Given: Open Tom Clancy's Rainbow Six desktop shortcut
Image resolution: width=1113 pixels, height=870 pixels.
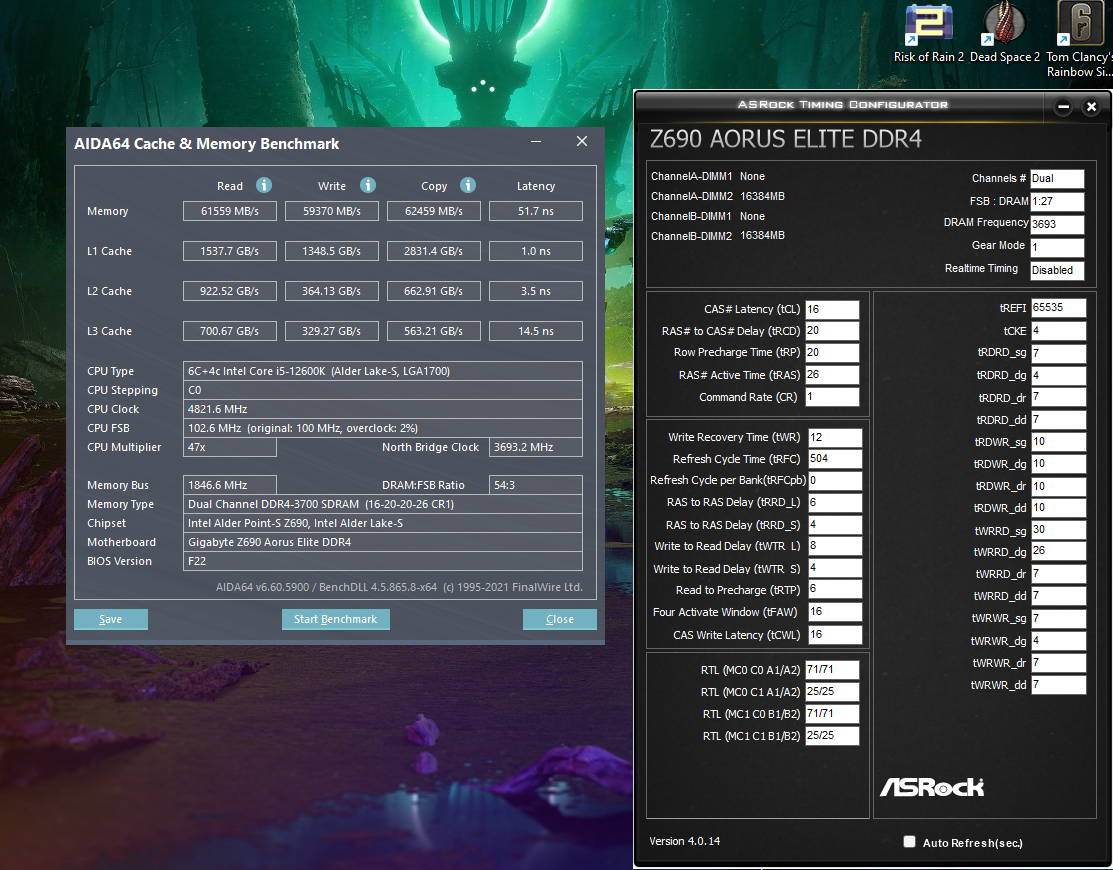Looking at the screenshot, I should coord(1080,39).
